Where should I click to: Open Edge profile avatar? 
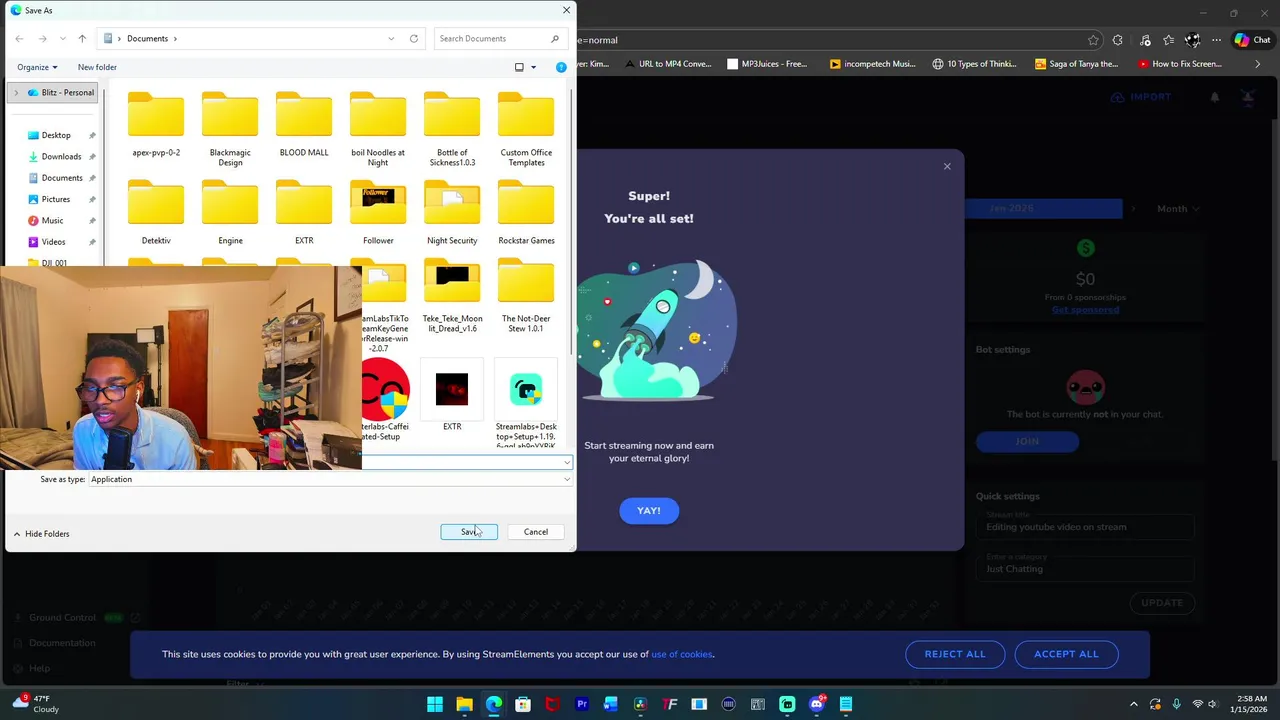pos(1192,40)
